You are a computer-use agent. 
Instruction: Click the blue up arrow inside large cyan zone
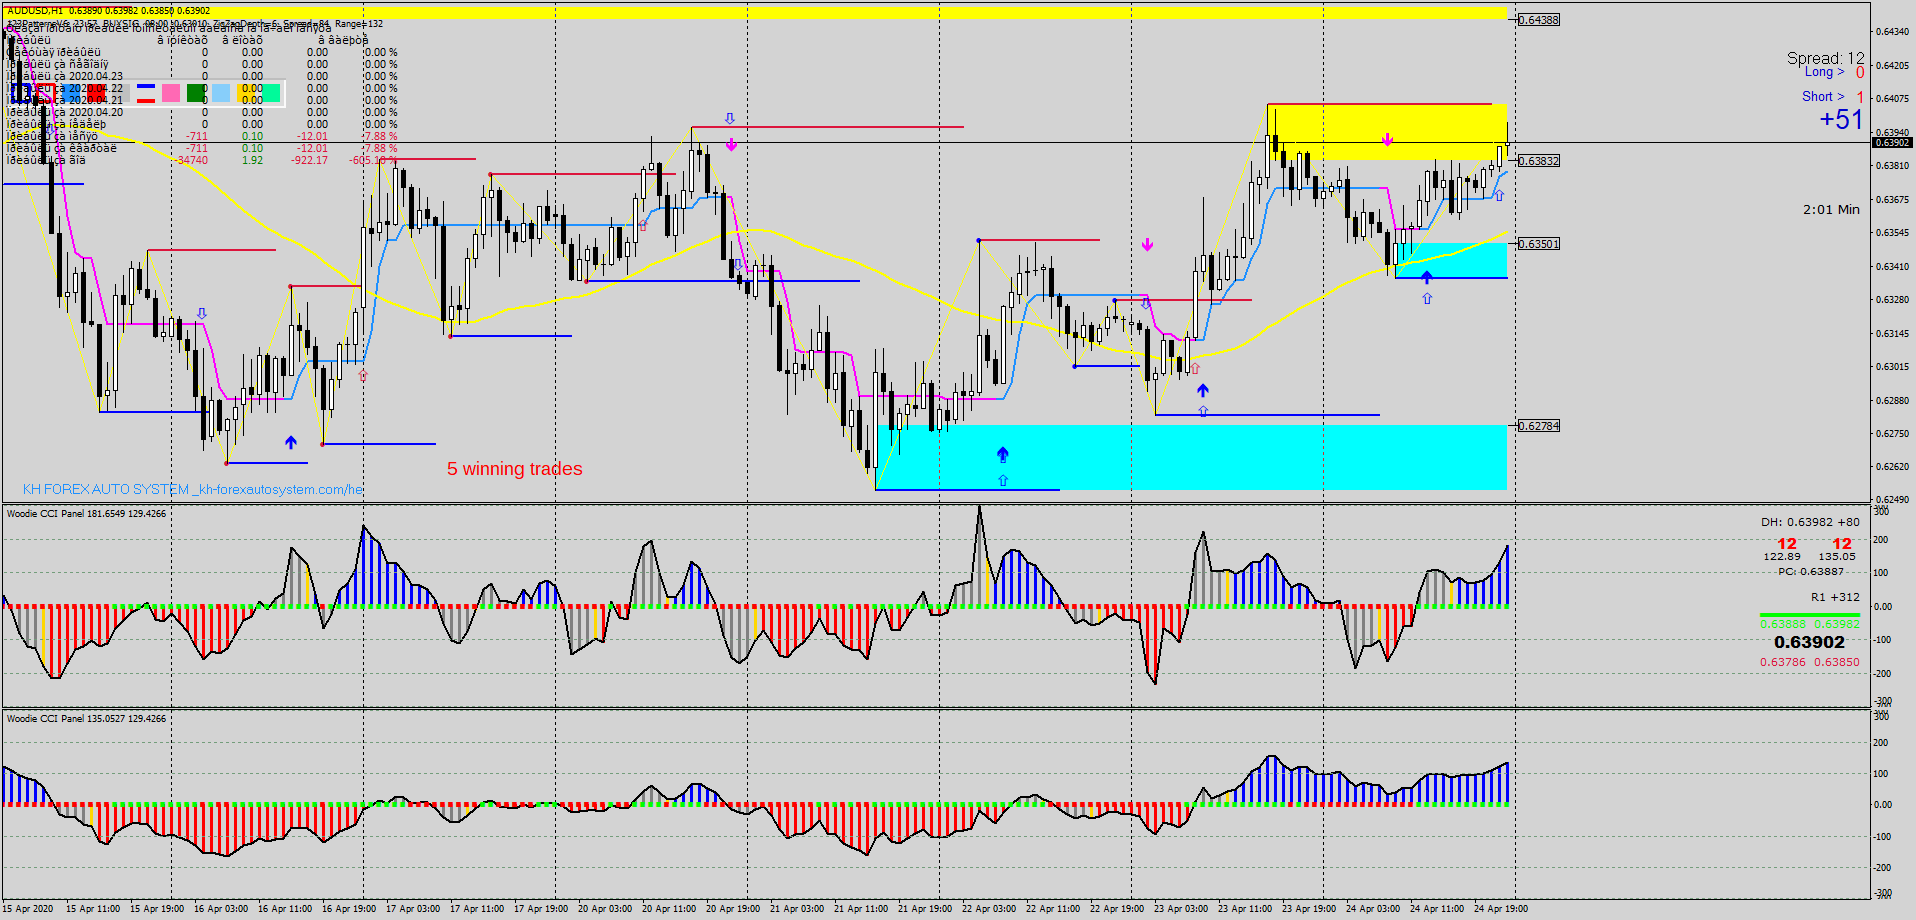[x=1002, y=455]
